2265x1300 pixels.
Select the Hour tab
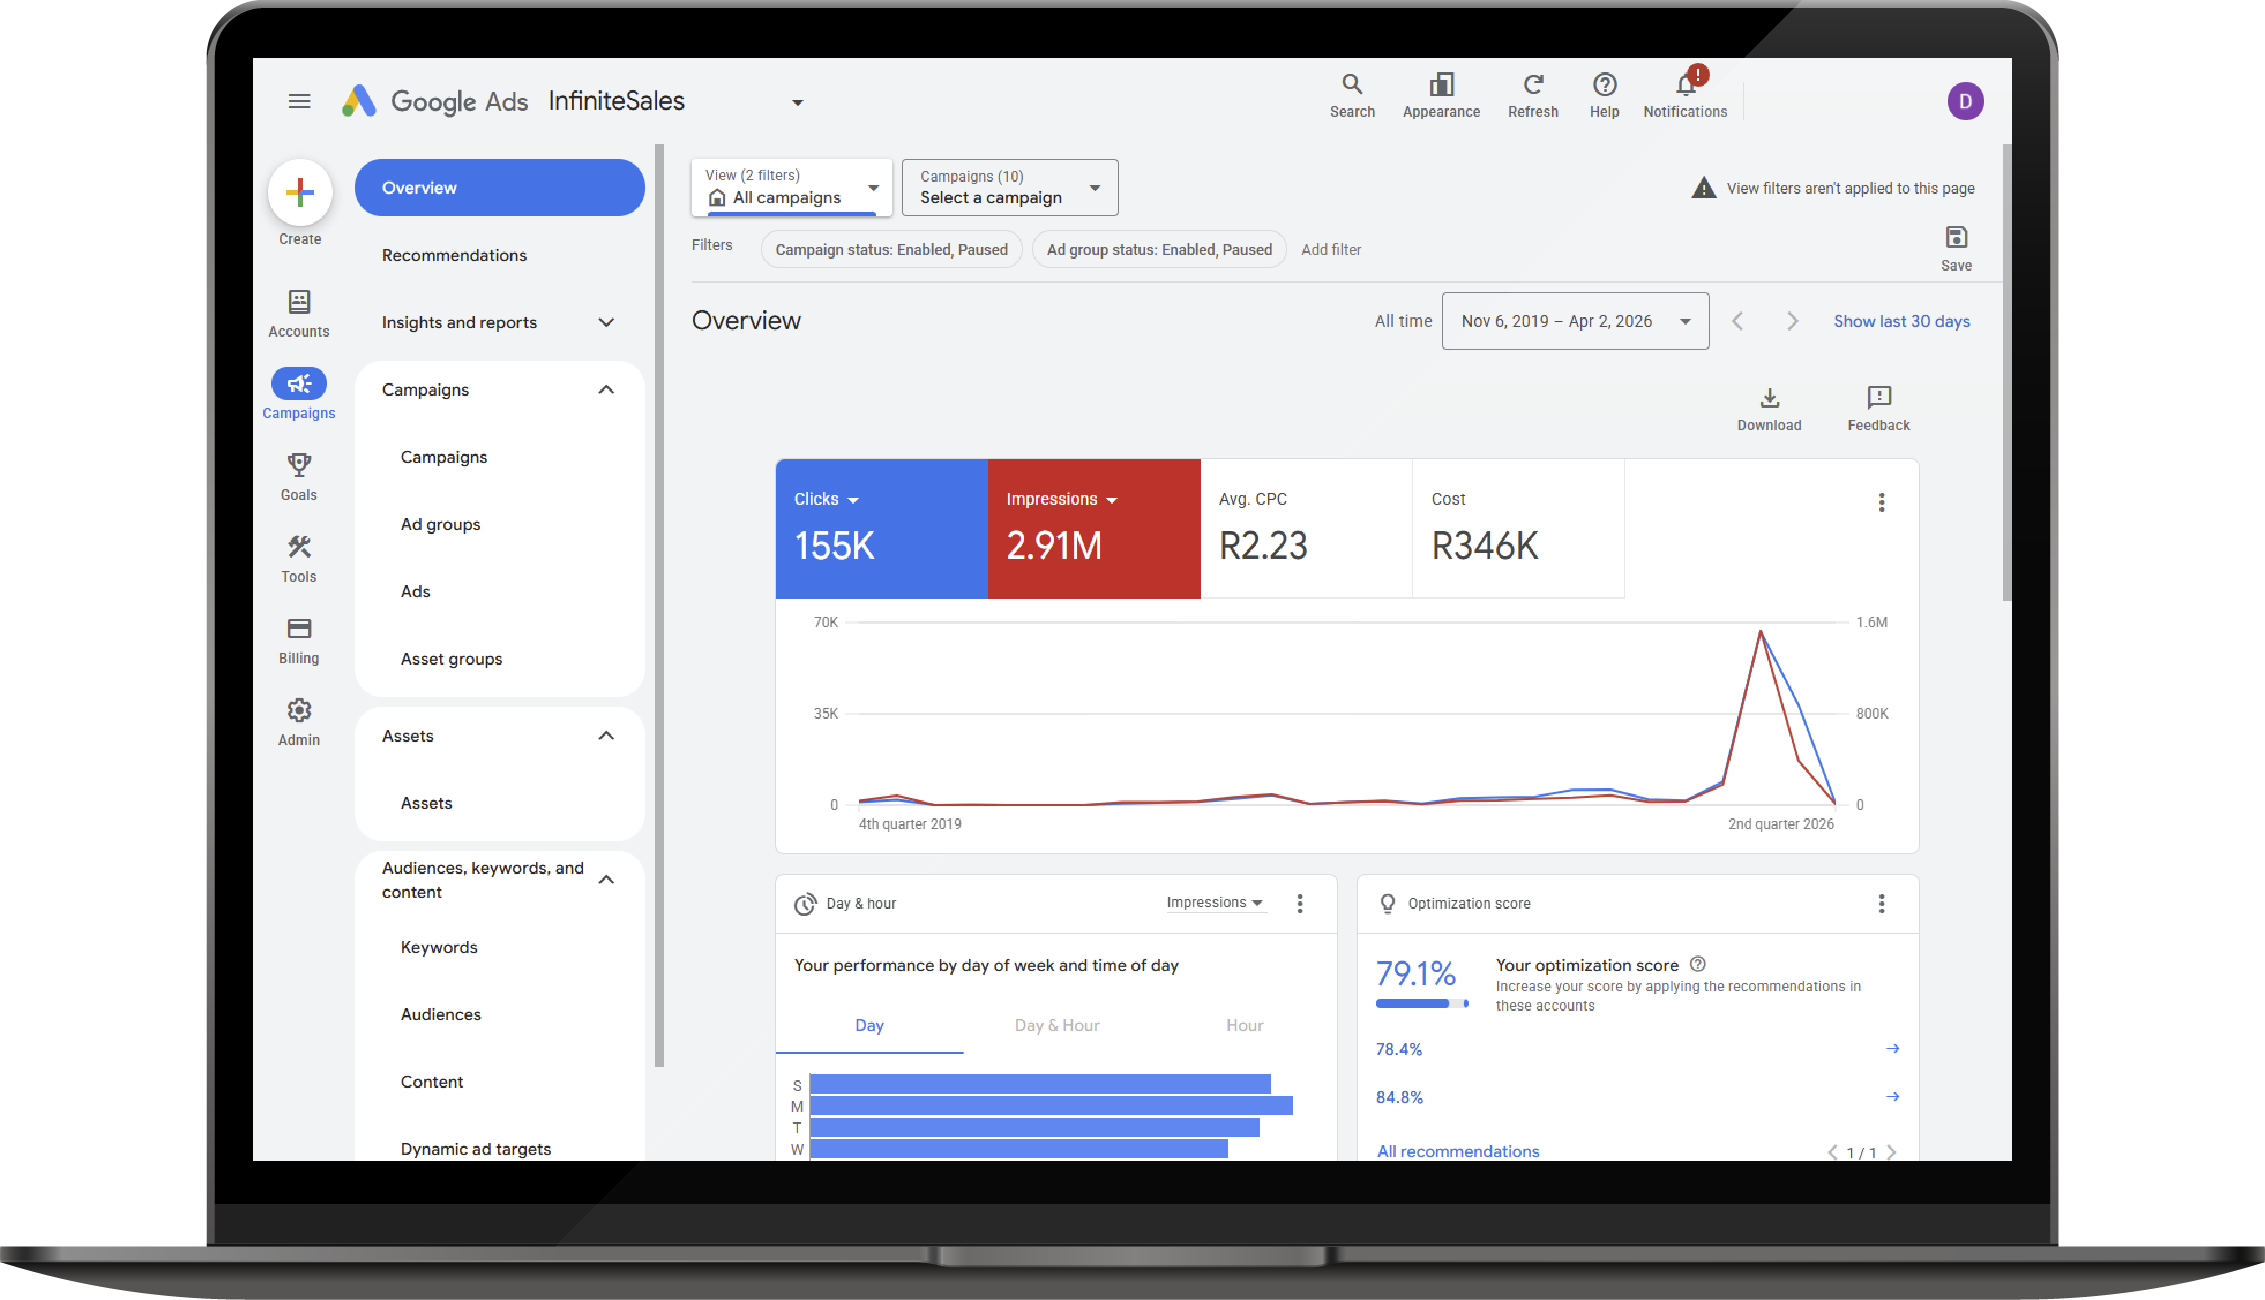[1244, 1025]
